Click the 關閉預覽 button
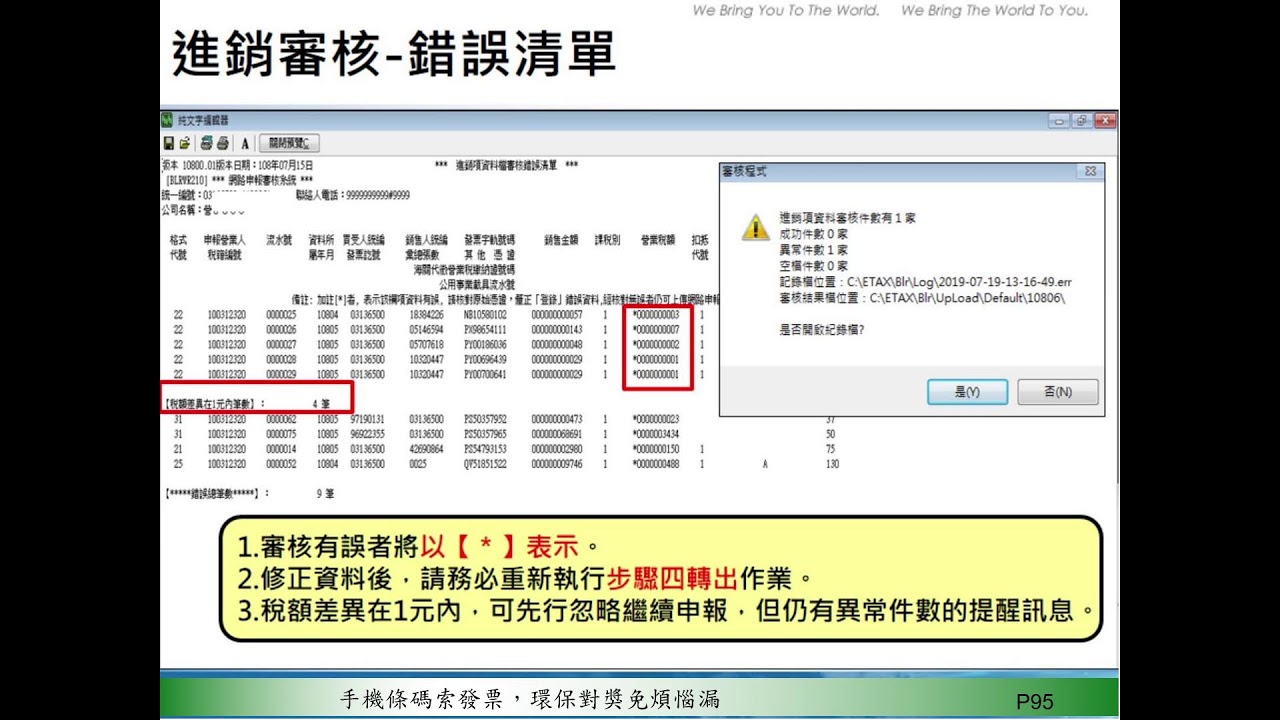This screenshot has height=720, width=1280. (289, 143)
